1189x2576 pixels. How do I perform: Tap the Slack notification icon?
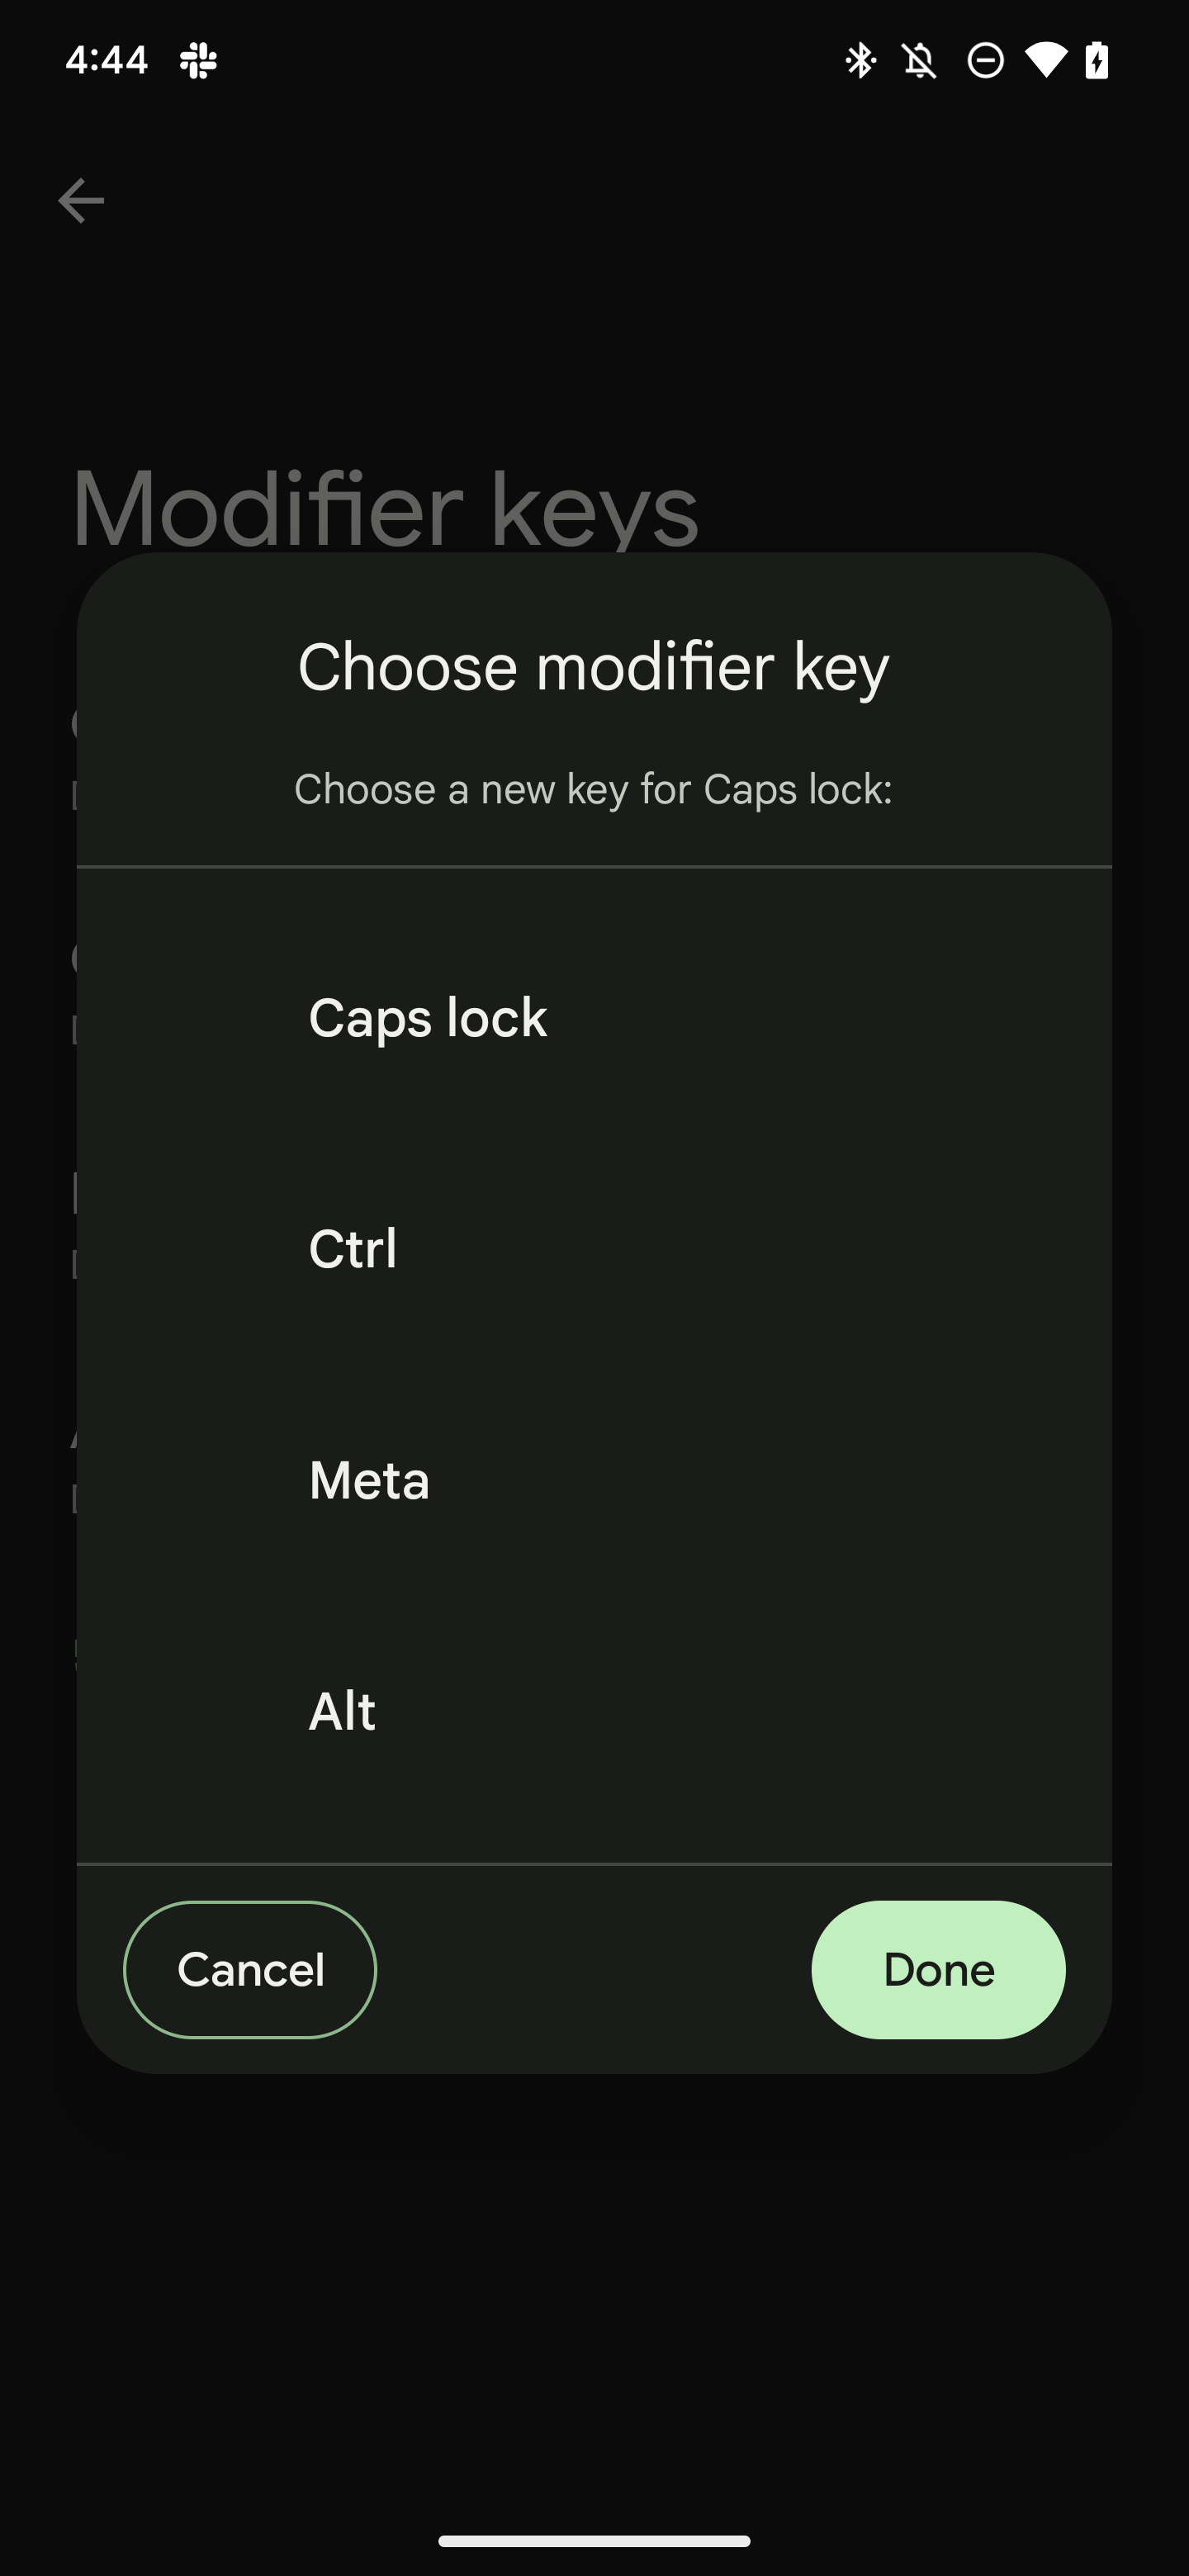pyautogui.click(x=198, y=61)
